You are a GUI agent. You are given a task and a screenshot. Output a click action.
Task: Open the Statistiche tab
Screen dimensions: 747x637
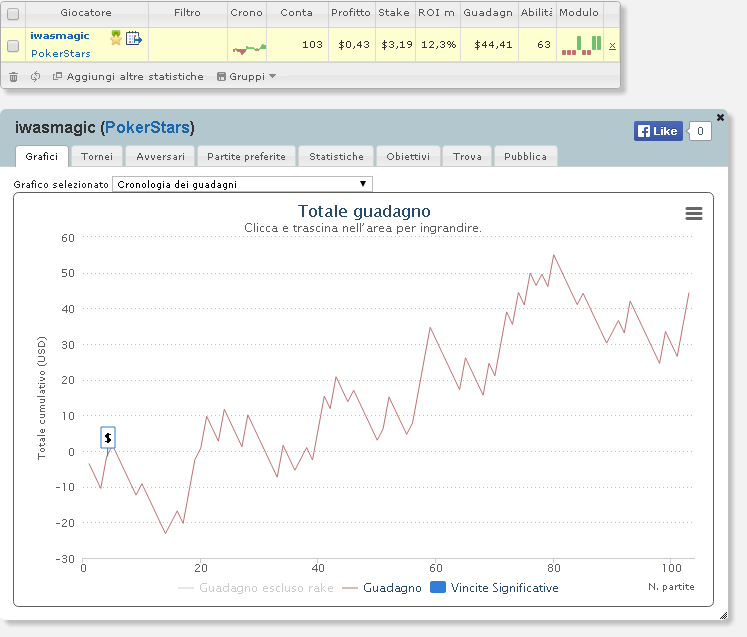pos(336,156)
